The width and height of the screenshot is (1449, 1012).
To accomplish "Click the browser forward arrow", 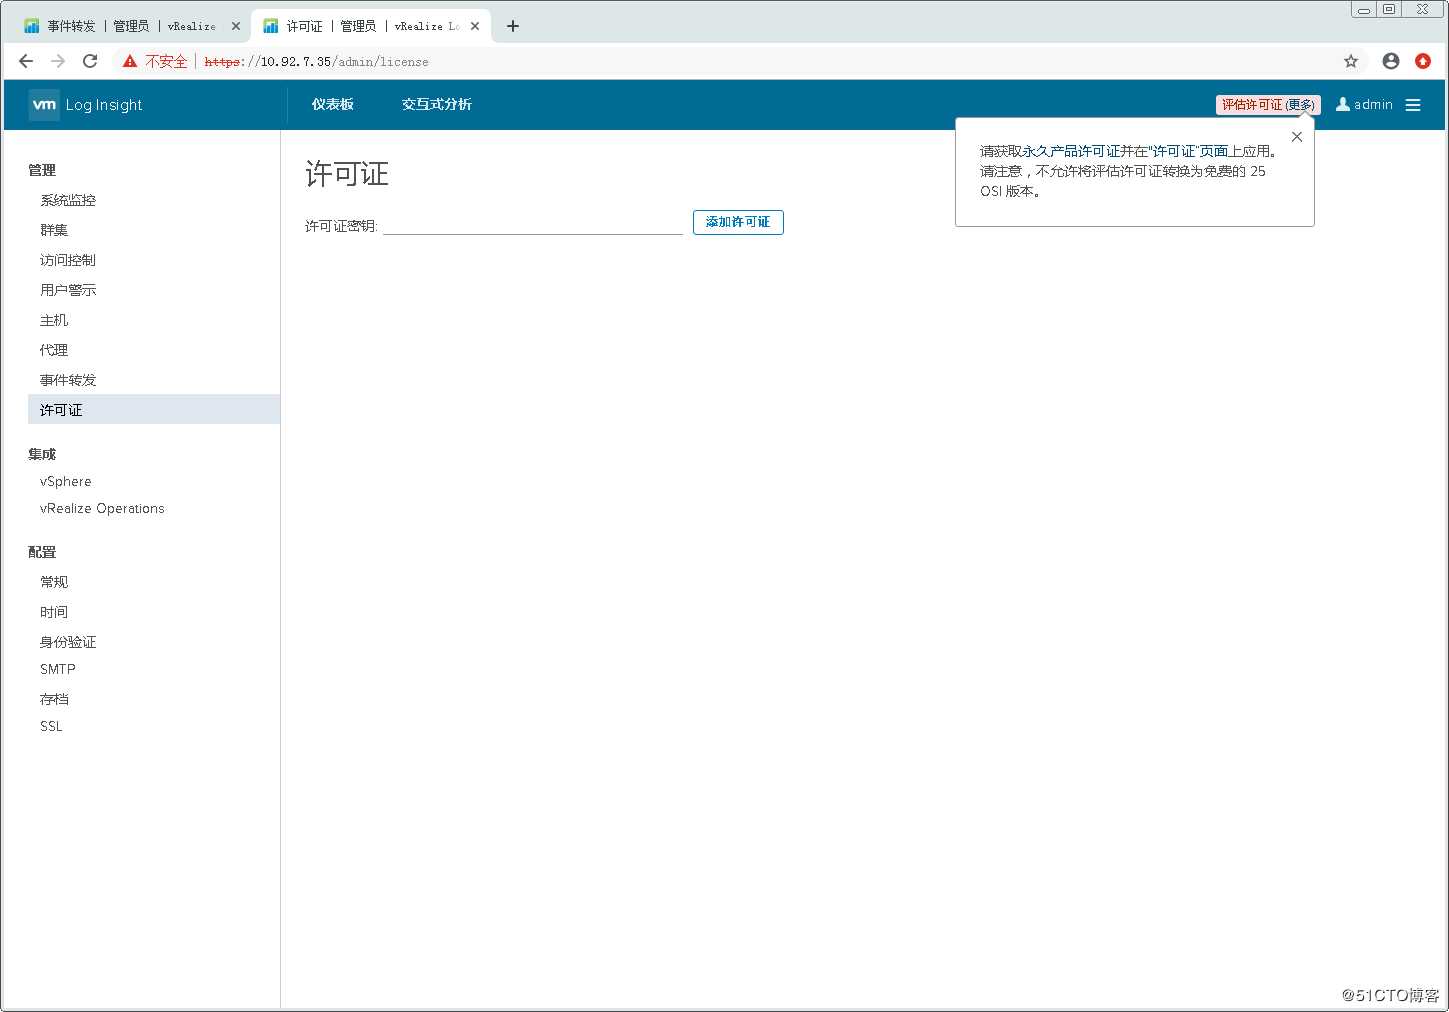I will point(58,61).
